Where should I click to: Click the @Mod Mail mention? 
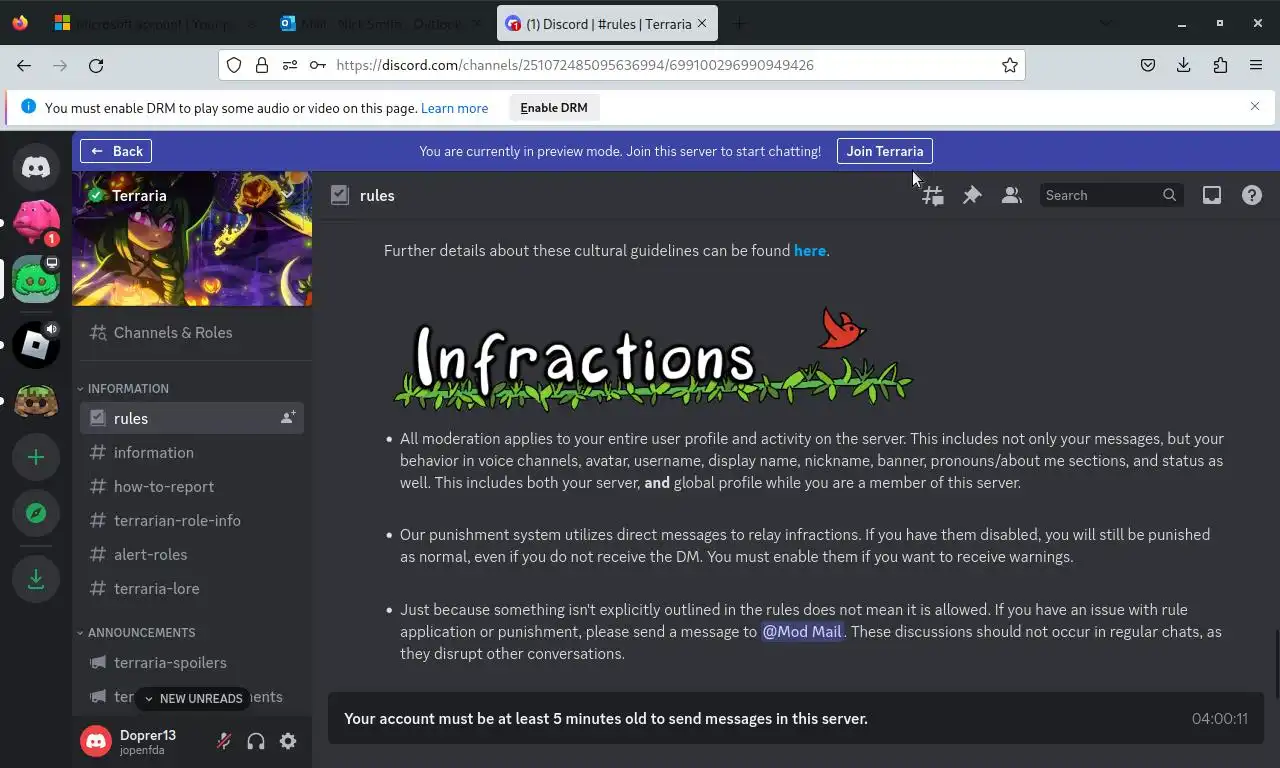point(803,632)
